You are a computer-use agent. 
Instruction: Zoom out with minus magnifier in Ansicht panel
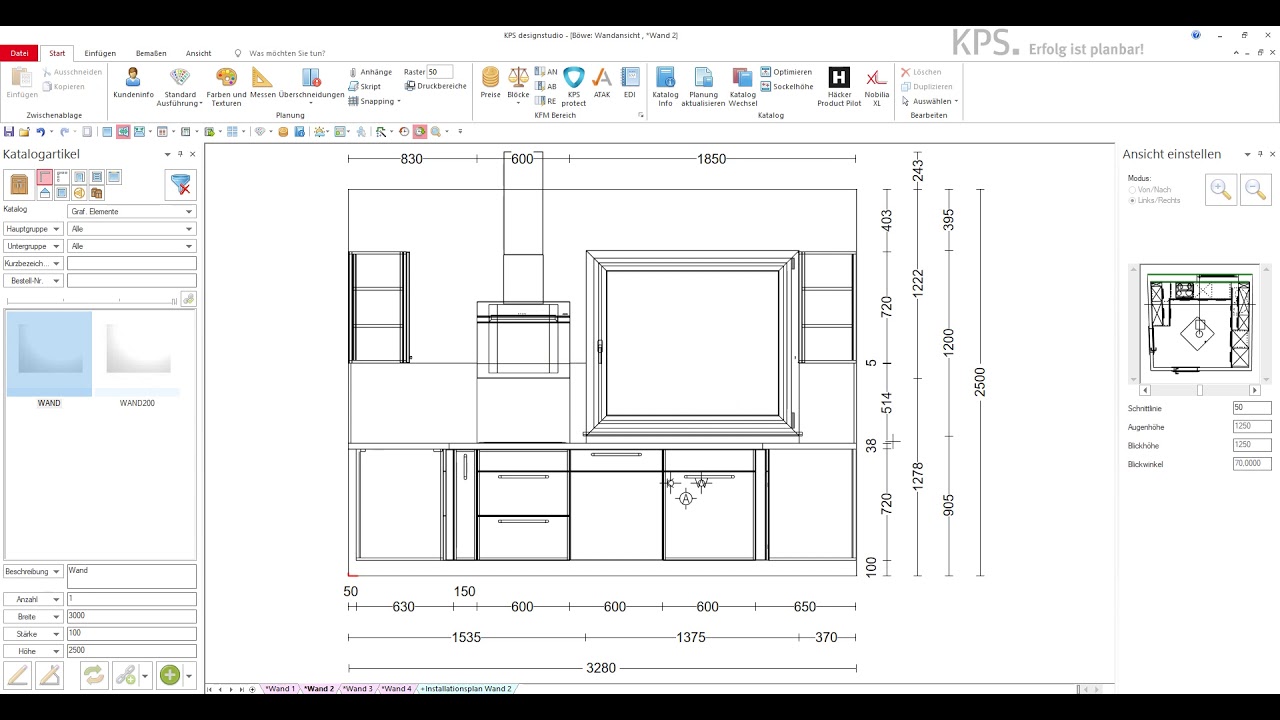click(1256, 189)
